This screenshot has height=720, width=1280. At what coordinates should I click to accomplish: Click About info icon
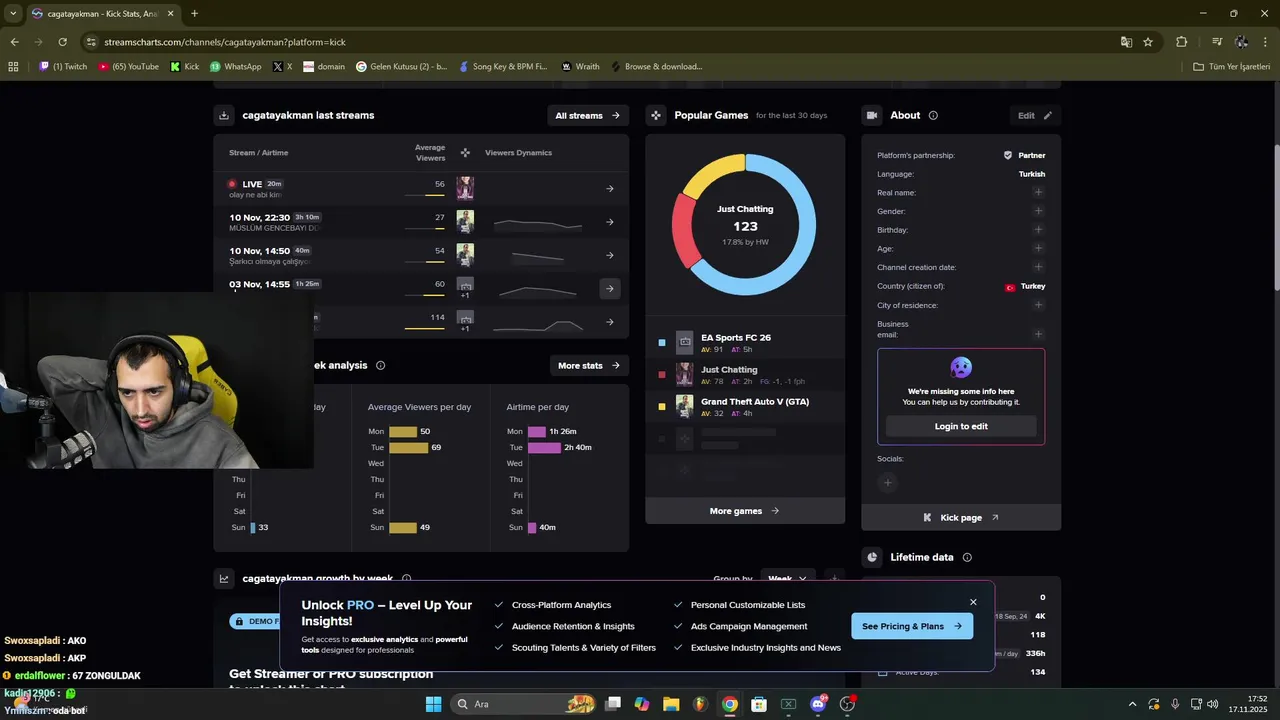tap(933, 115)
